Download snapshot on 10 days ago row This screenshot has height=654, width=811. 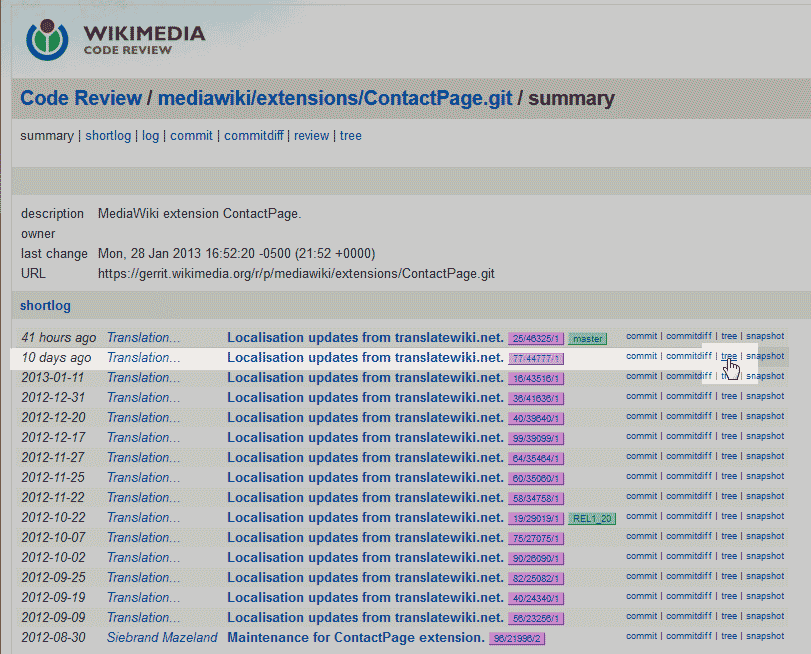click(765, 356)
